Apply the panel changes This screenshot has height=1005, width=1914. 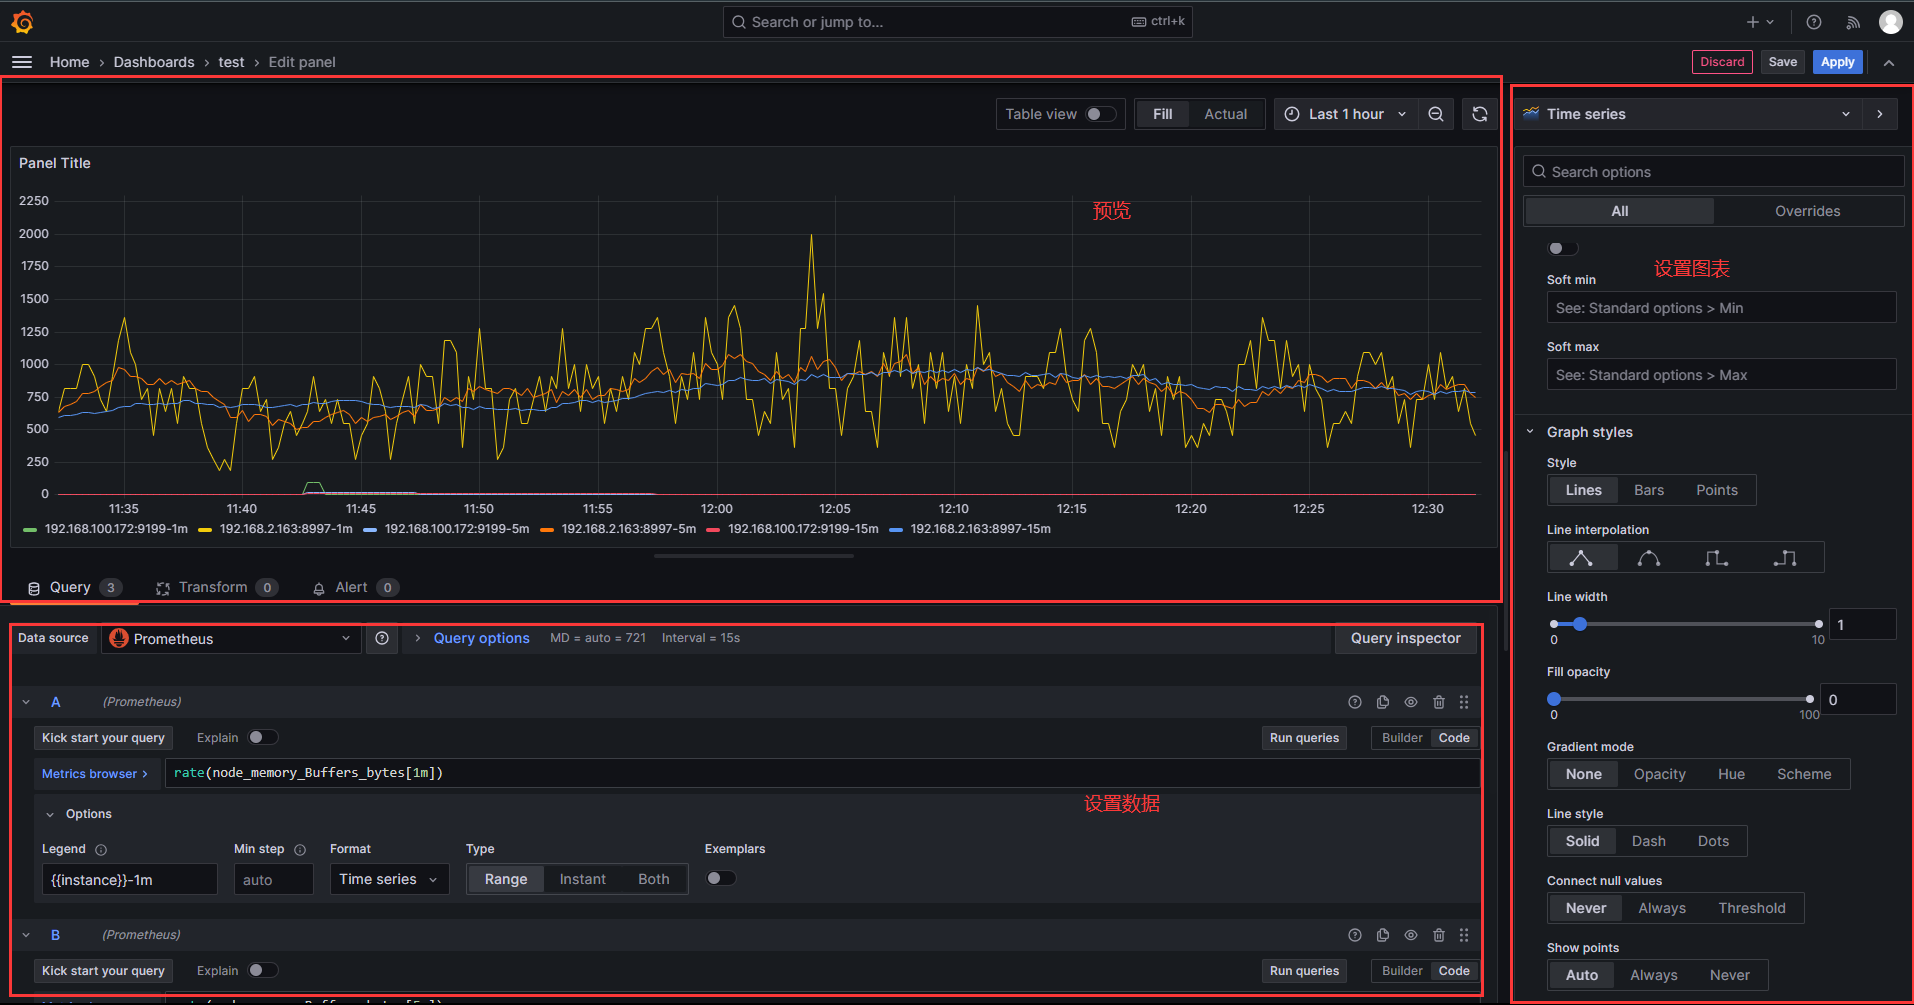pyautogui.click(x=1838, y=62)
